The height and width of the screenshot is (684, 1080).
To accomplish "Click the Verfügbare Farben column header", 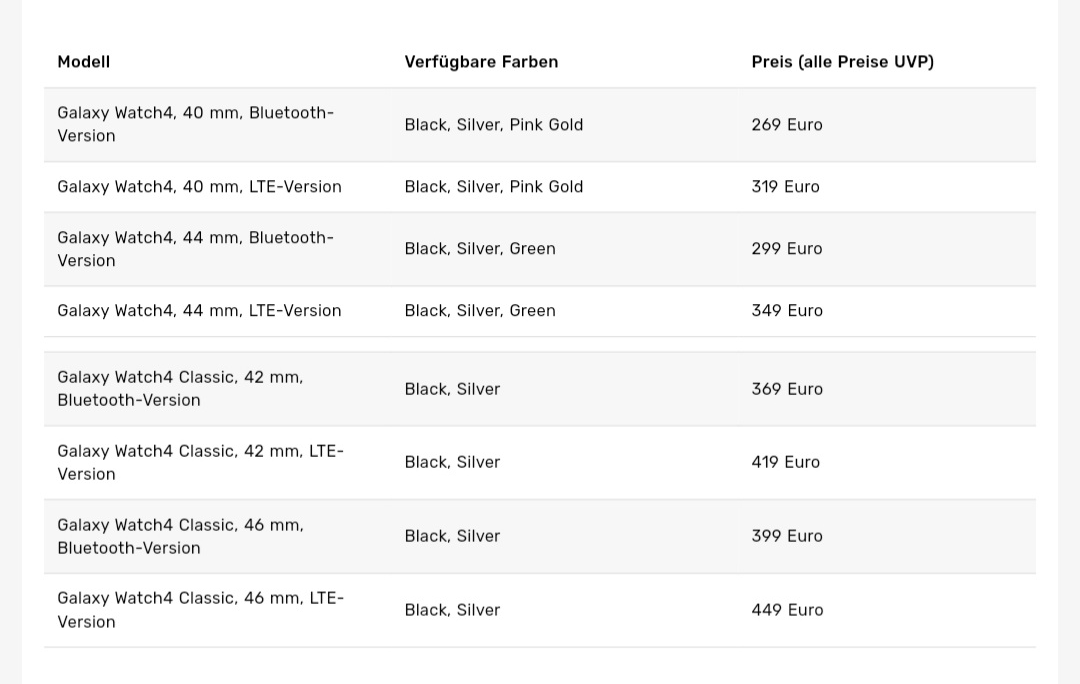I will 481,62.
